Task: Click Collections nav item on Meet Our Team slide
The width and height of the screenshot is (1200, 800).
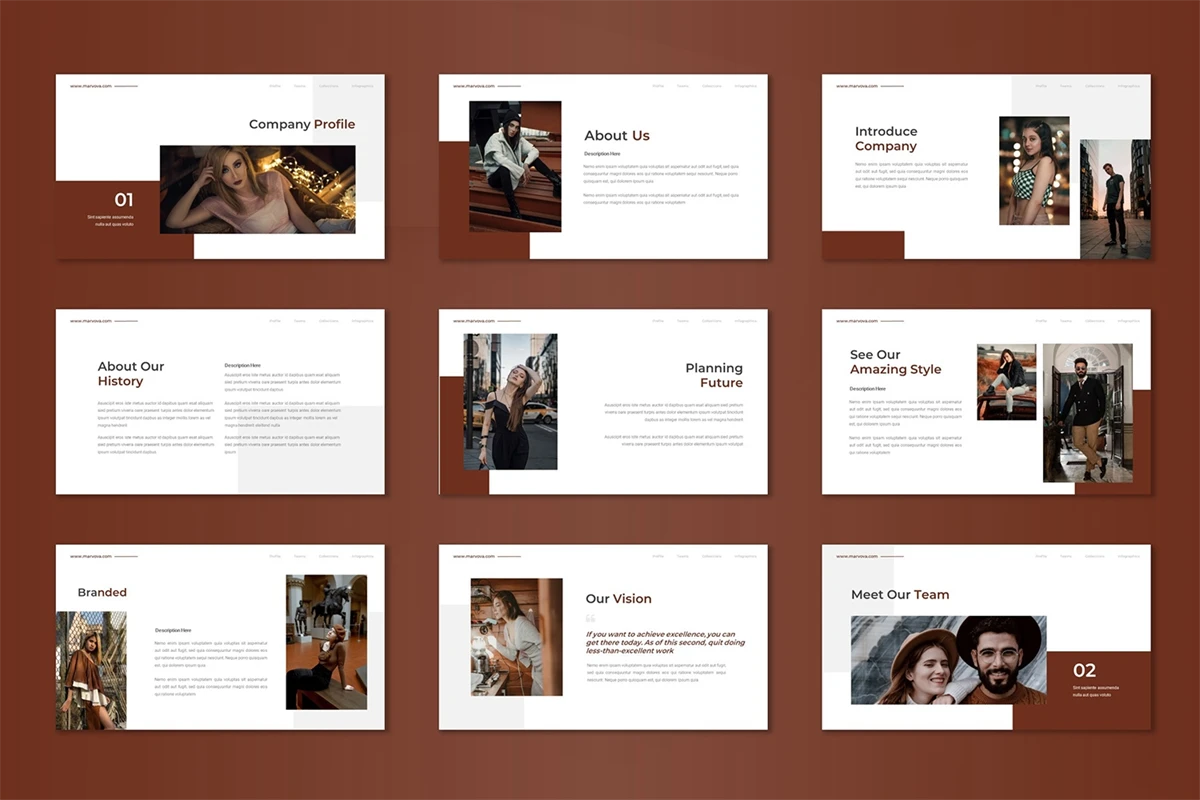Action: (1095, 556)
